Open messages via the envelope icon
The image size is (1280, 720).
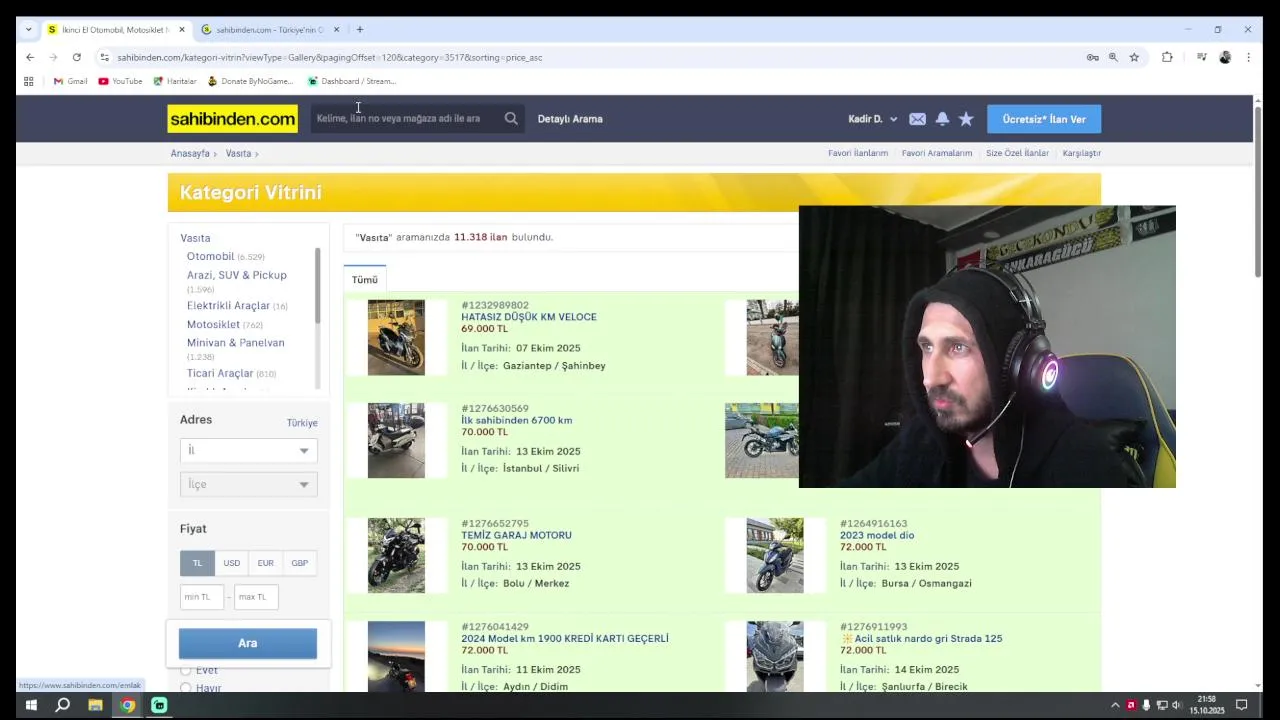tap(917, 119)
